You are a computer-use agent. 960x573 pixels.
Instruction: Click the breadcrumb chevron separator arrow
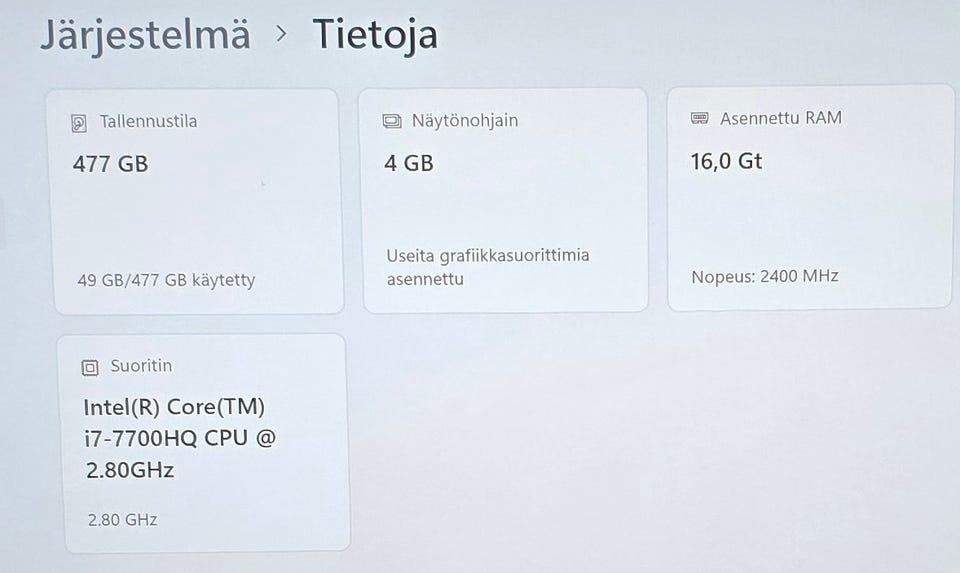click(x=282, y=34)
